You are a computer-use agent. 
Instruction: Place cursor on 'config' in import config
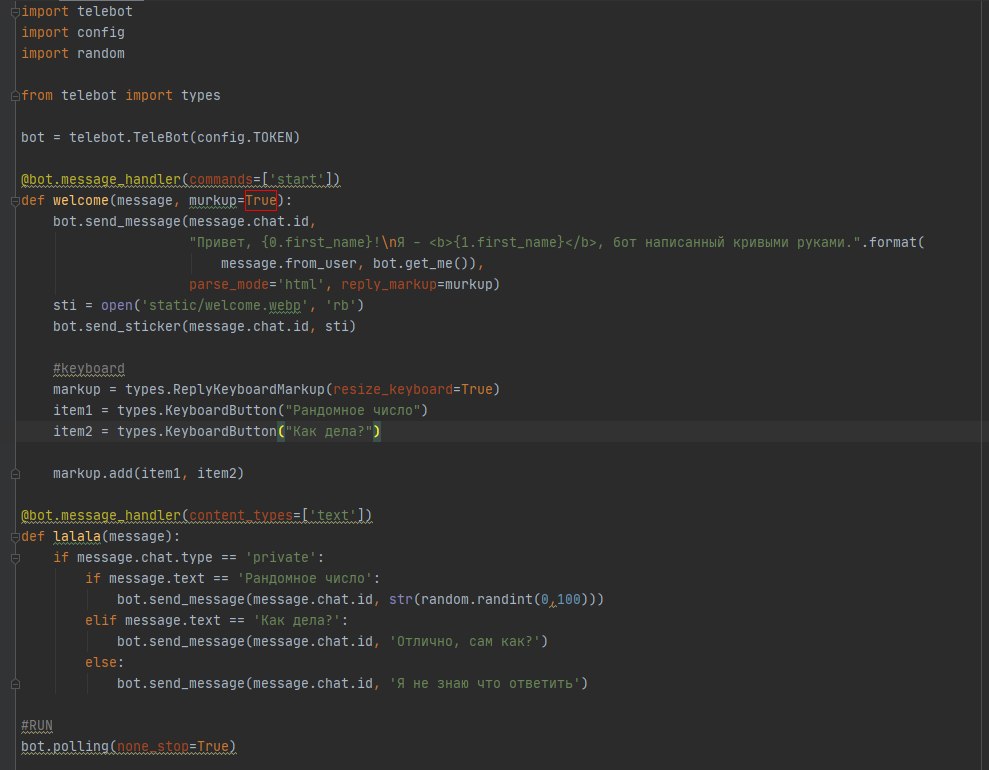click(101, 32)
